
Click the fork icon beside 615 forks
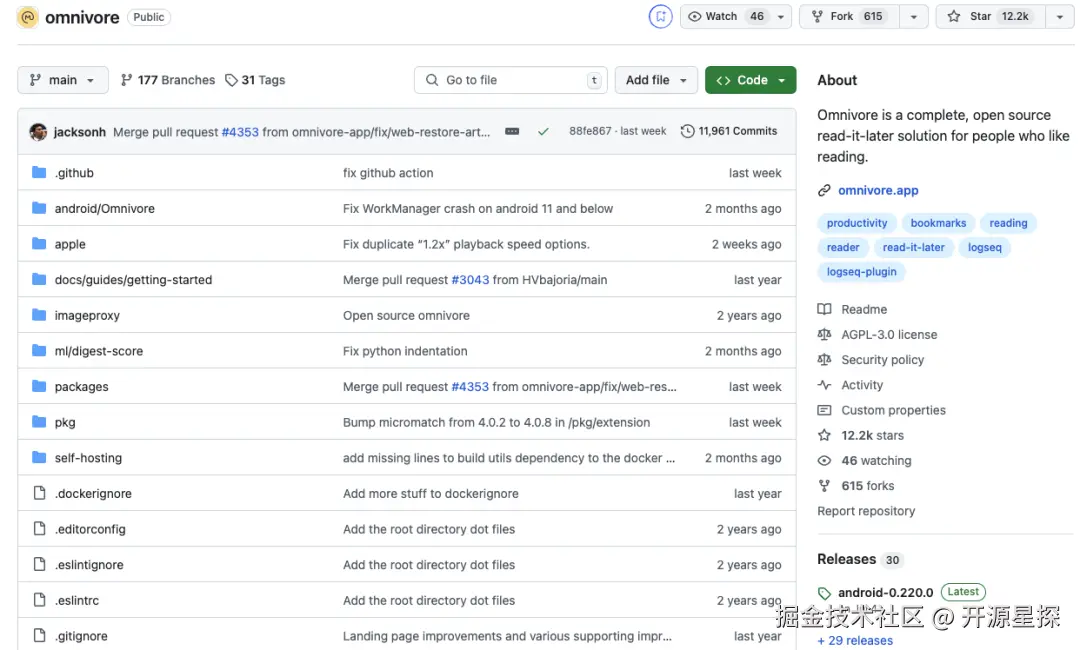click(824, 485)
